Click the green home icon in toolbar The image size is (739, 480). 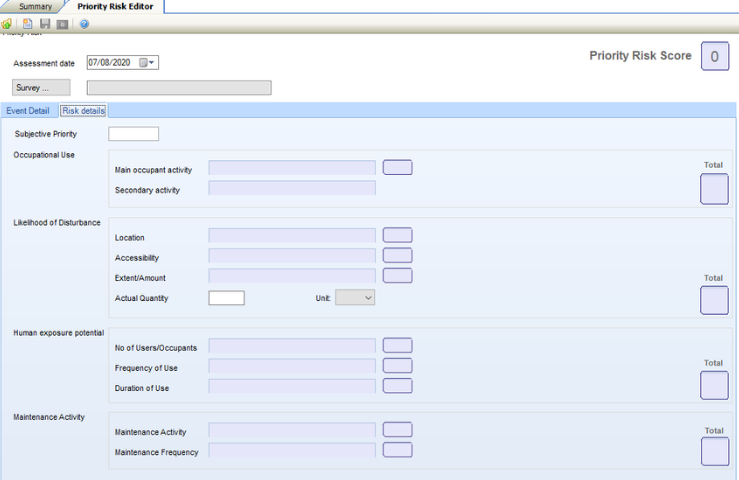click(7, 23)
